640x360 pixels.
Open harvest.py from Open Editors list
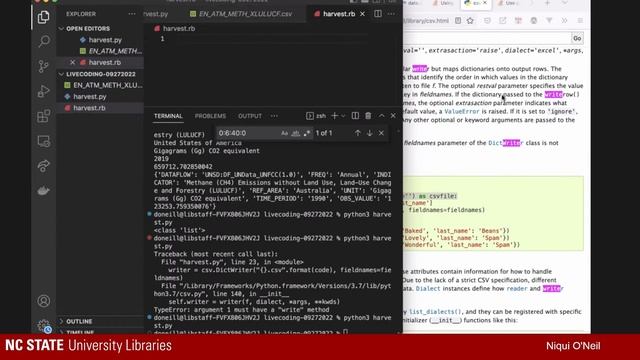pos(105,40)
